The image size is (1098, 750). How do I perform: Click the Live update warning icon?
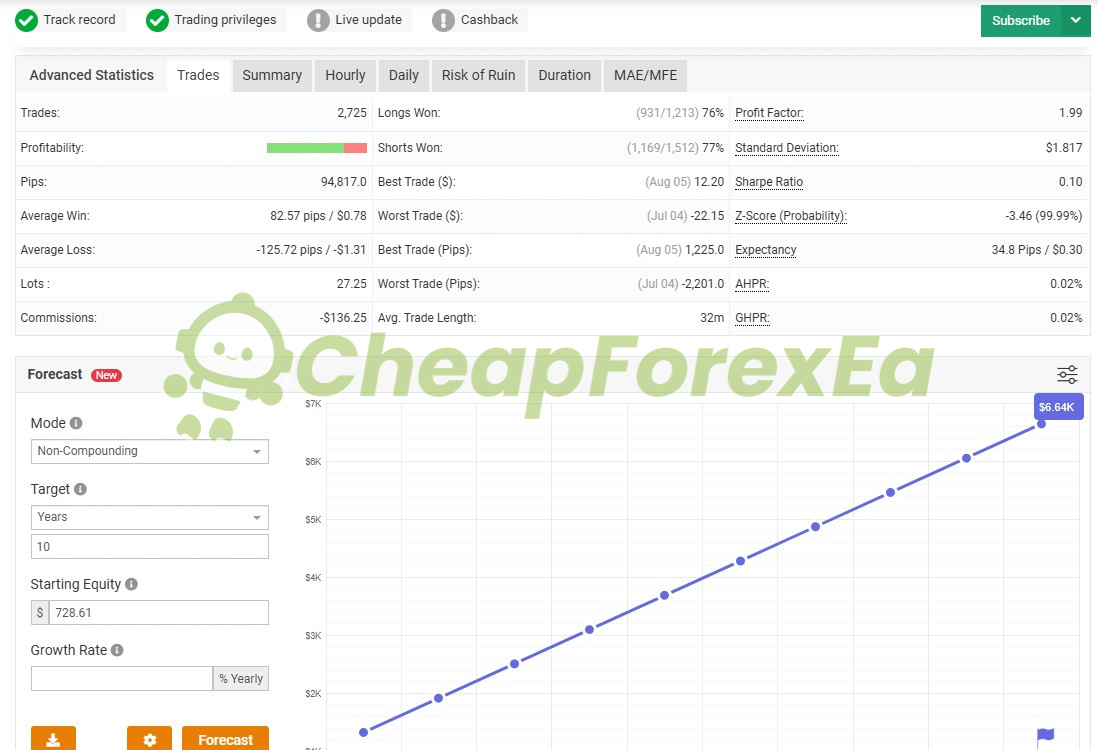pyautogui.click(x=318, y=20)
